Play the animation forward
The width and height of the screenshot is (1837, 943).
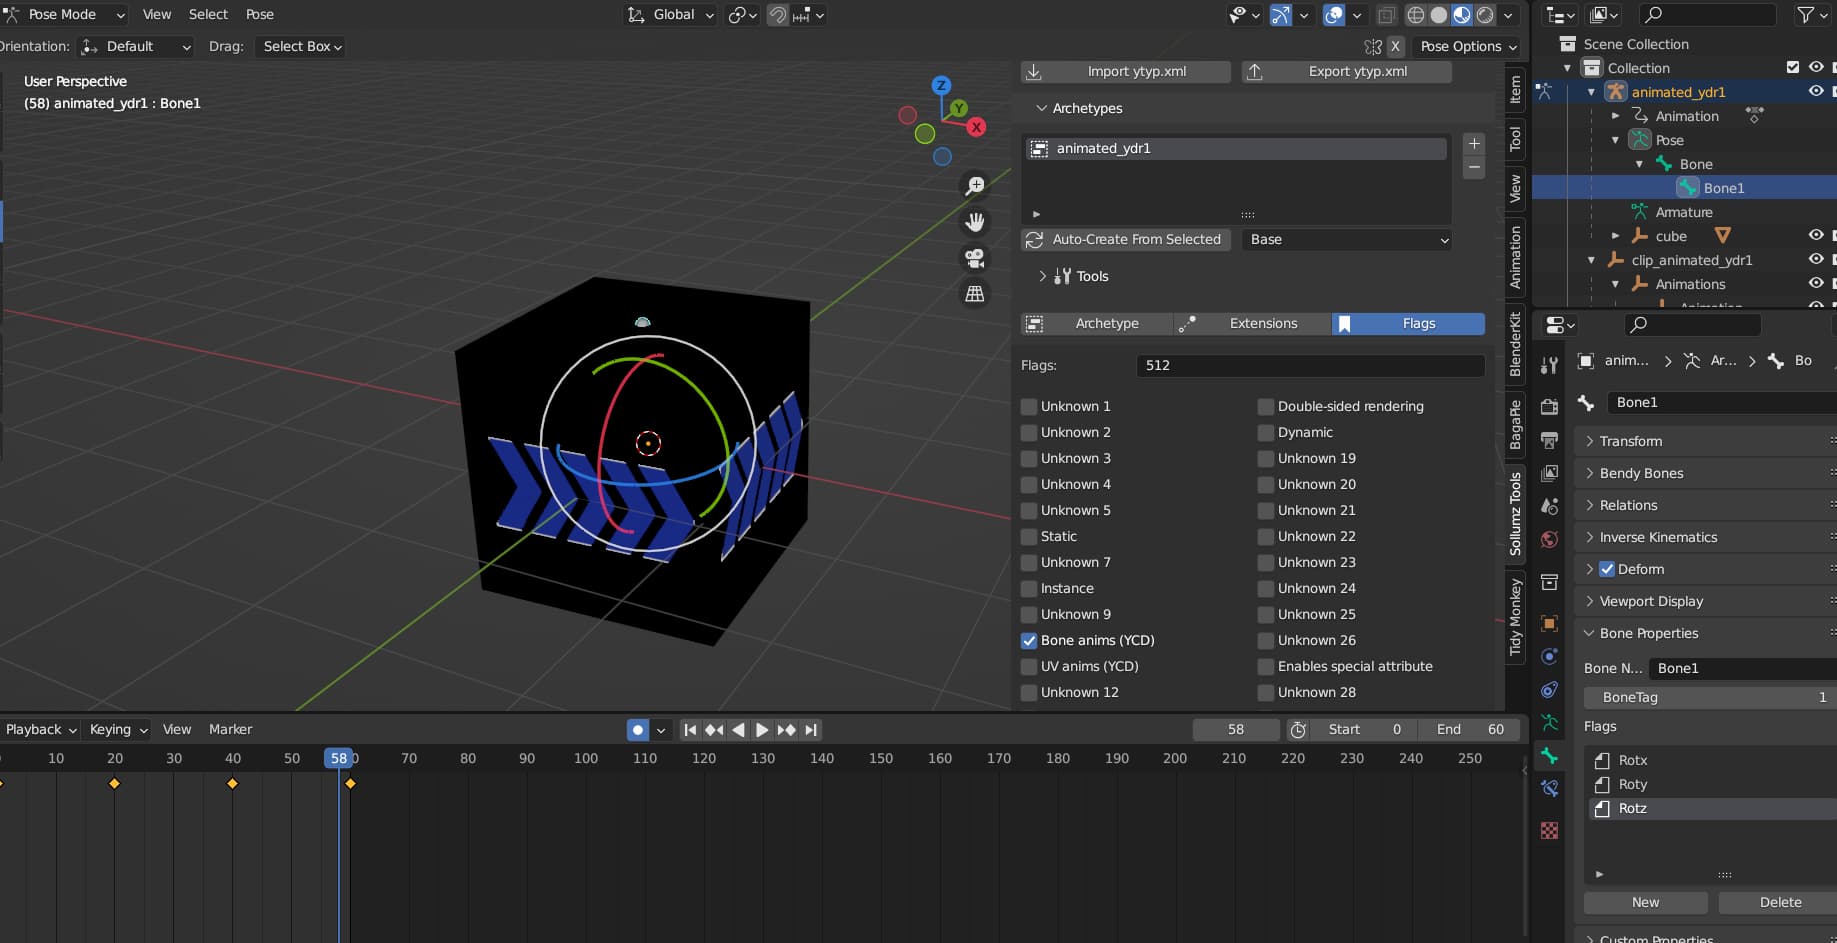click(762, 730)
